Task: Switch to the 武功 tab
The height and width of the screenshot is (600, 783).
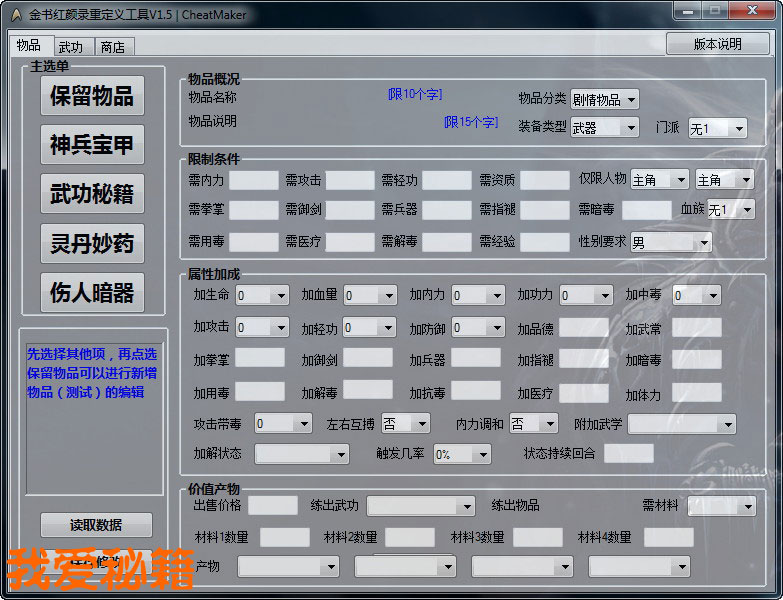Action: (x=71, y=47)
